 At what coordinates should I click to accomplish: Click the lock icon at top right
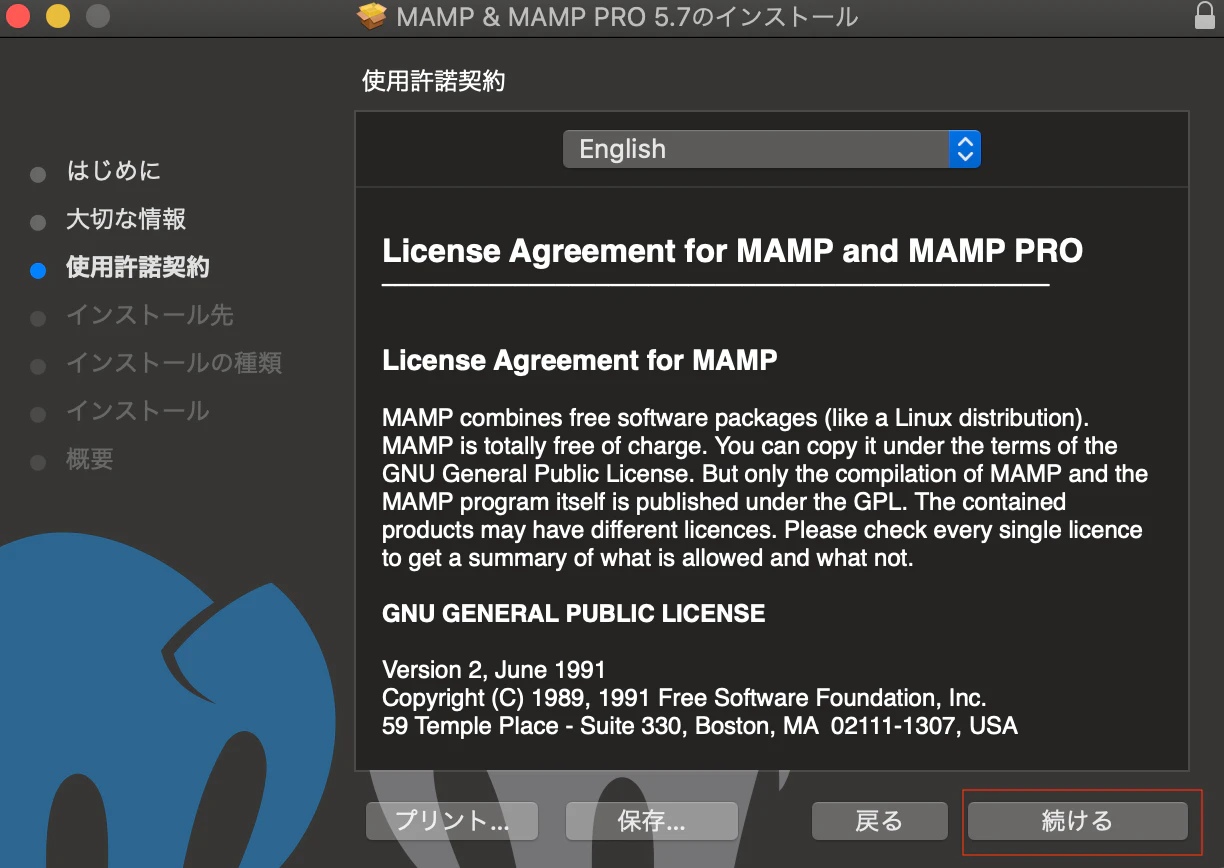(1207, 16)
